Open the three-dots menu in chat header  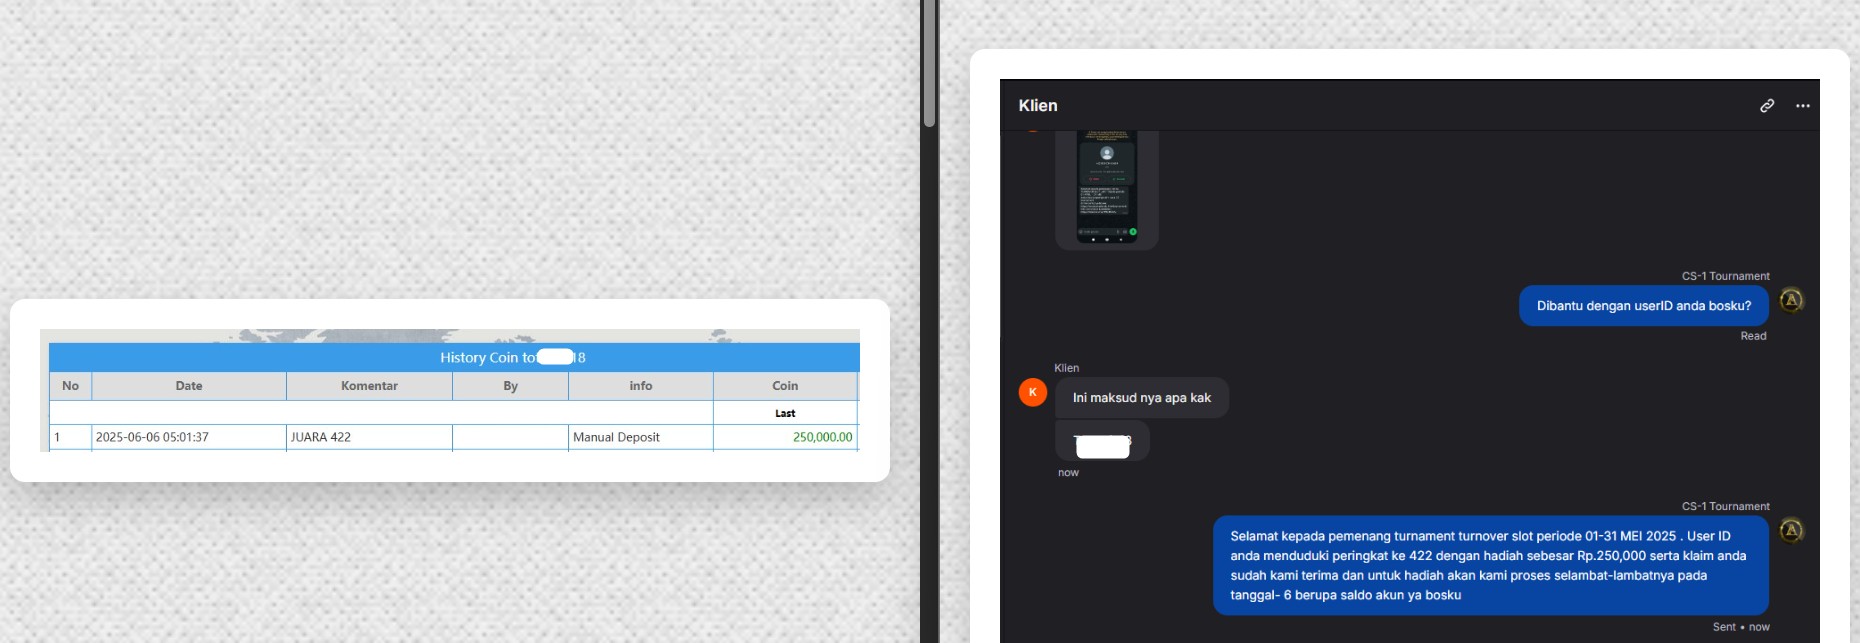(x=1803, y=106)
